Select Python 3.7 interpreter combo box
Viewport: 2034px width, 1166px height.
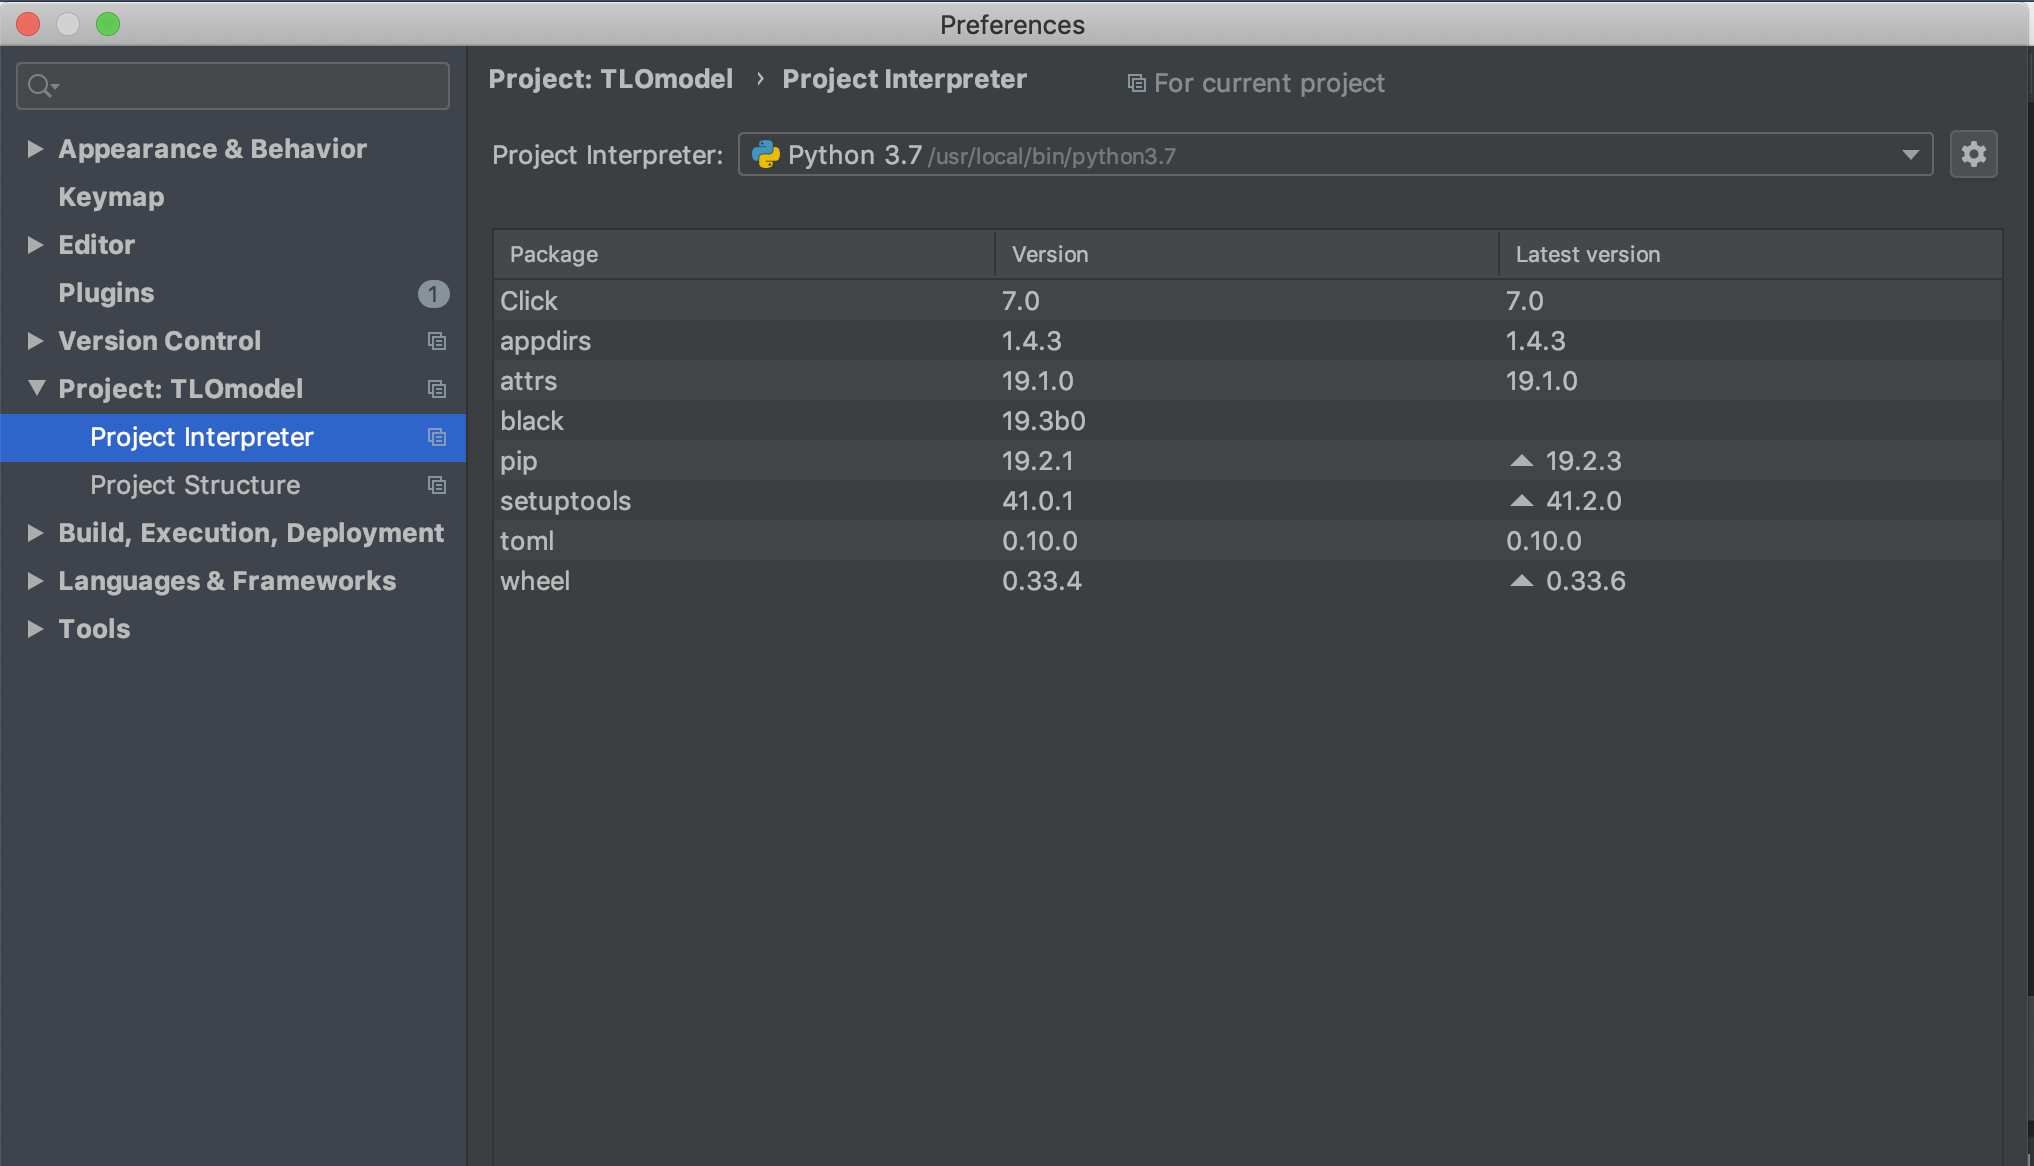(x=1335, y=155)
